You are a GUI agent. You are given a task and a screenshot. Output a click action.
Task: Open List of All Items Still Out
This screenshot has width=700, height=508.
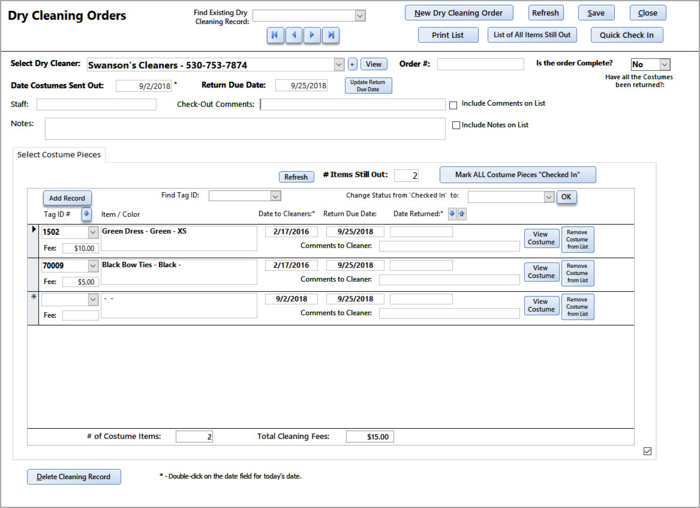click(532, 35)
